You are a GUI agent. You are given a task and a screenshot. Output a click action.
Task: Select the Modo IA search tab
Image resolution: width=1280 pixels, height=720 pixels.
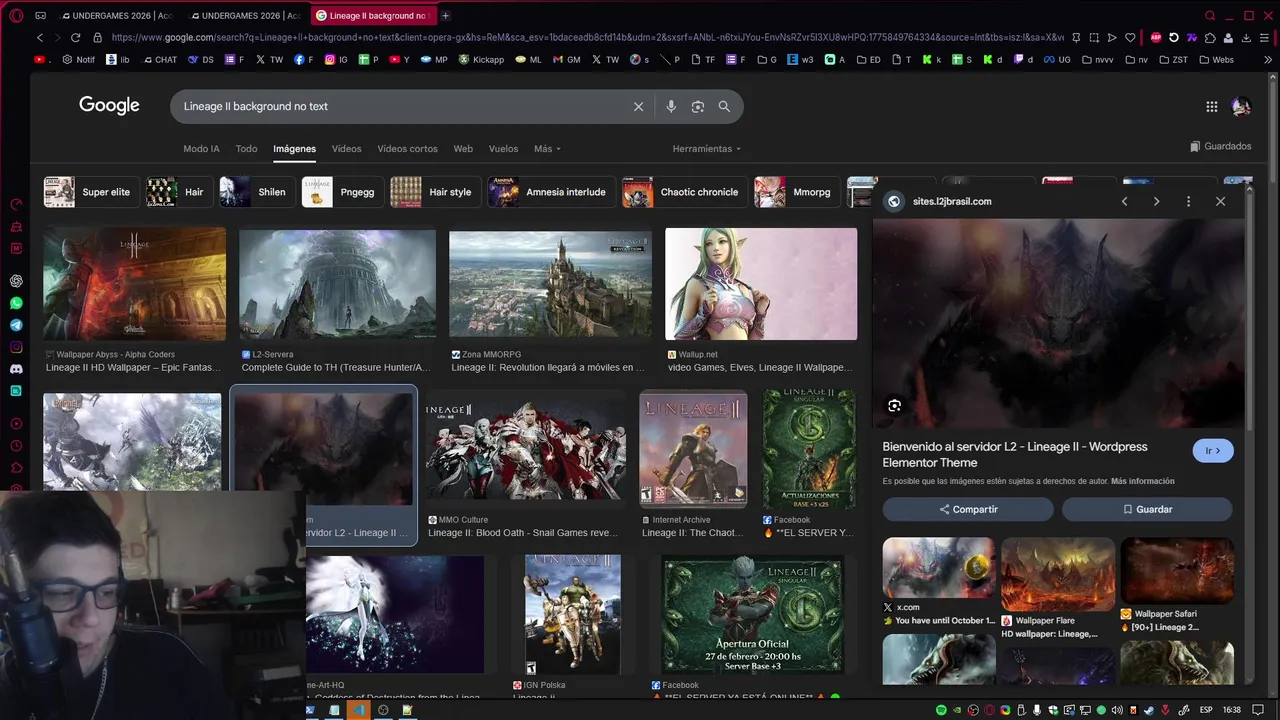(201, 149)
